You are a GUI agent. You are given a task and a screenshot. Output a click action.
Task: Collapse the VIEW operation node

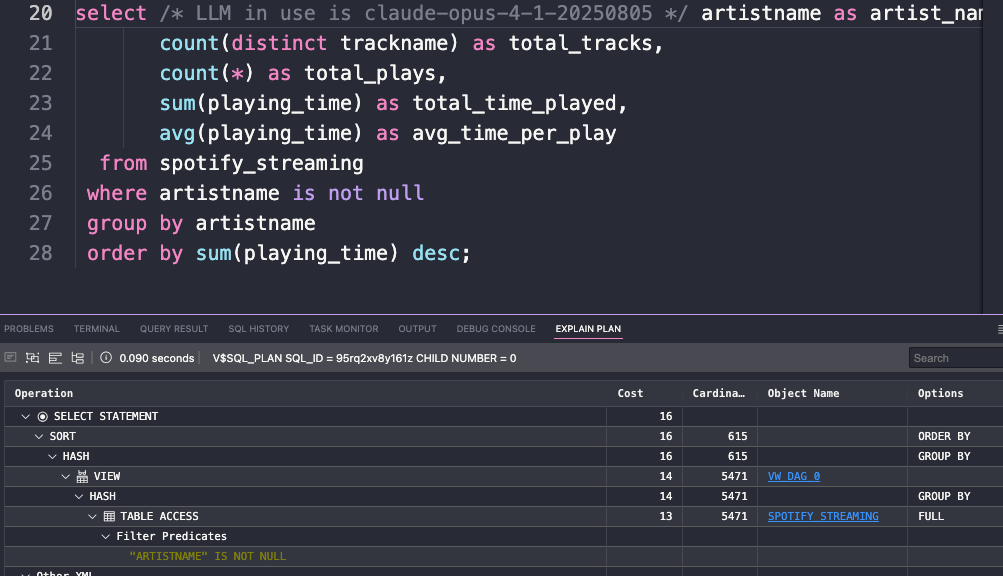[x=66, y=477]
